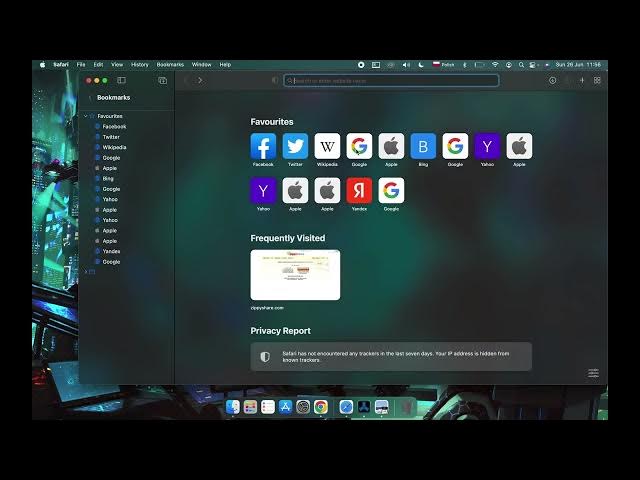Open the Trash in the Dock
The width and height of the screenshot is (640, 480).
(x=406, y=407)
